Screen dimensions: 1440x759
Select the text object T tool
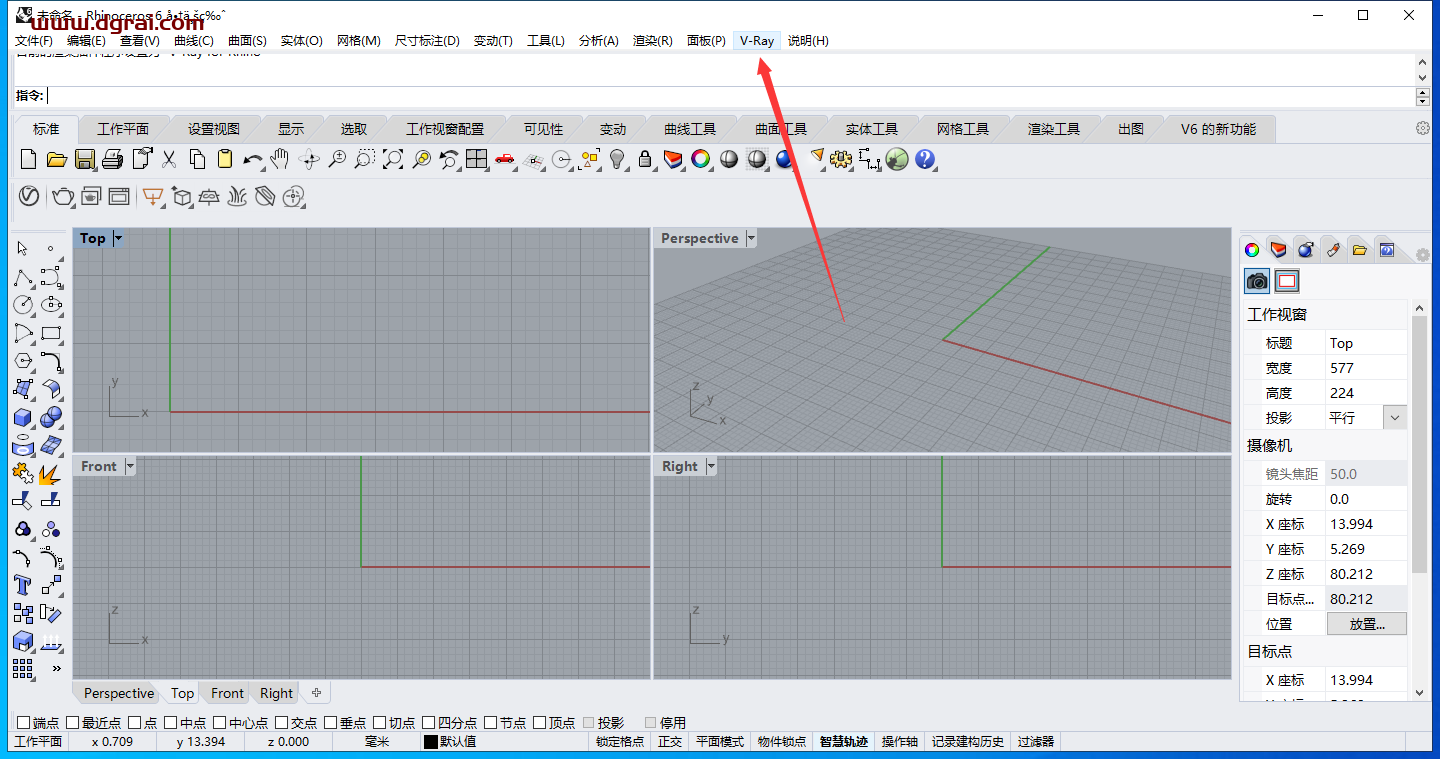coord(23,585)
